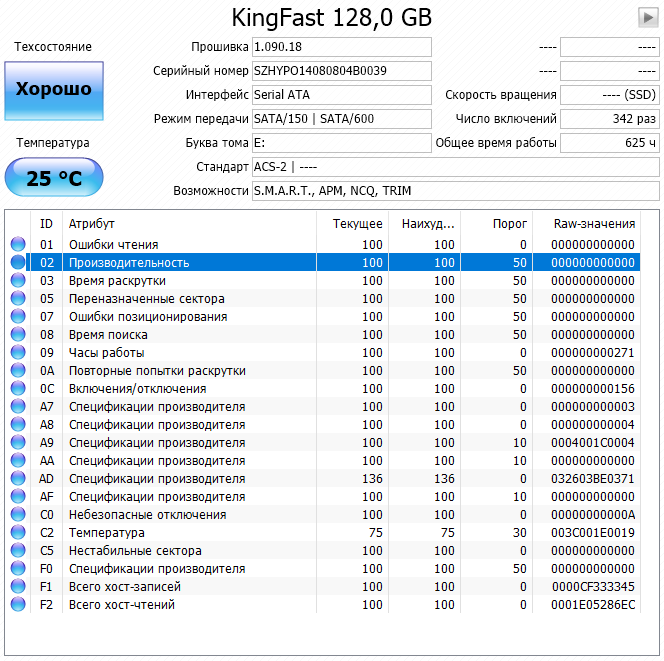Click the Атрибут column header
Screen dimensions: 664x661
189,224
